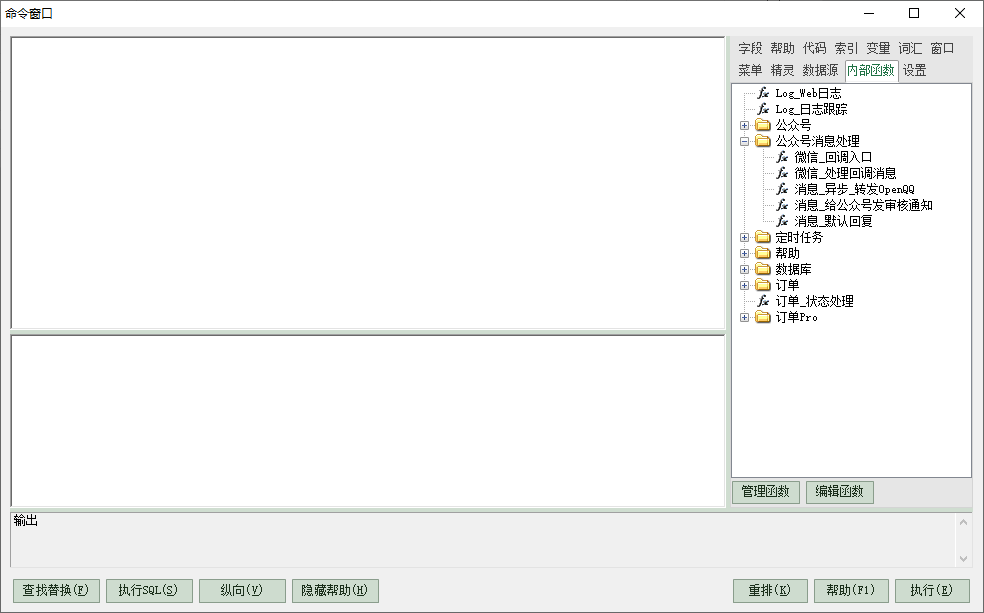Click the folder icon of 数据库

(763, 269)
